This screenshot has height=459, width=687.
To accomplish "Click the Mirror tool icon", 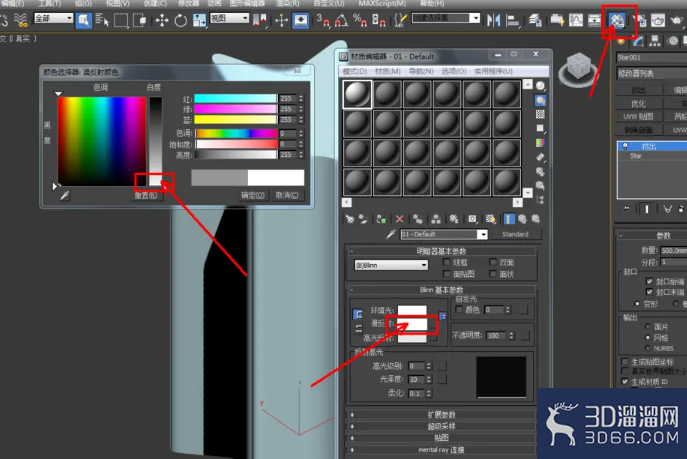I will [x=493, y=20].
